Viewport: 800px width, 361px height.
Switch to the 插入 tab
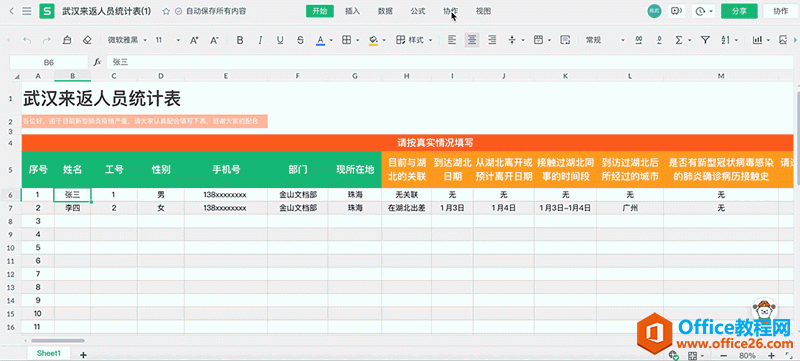[353, 11]
